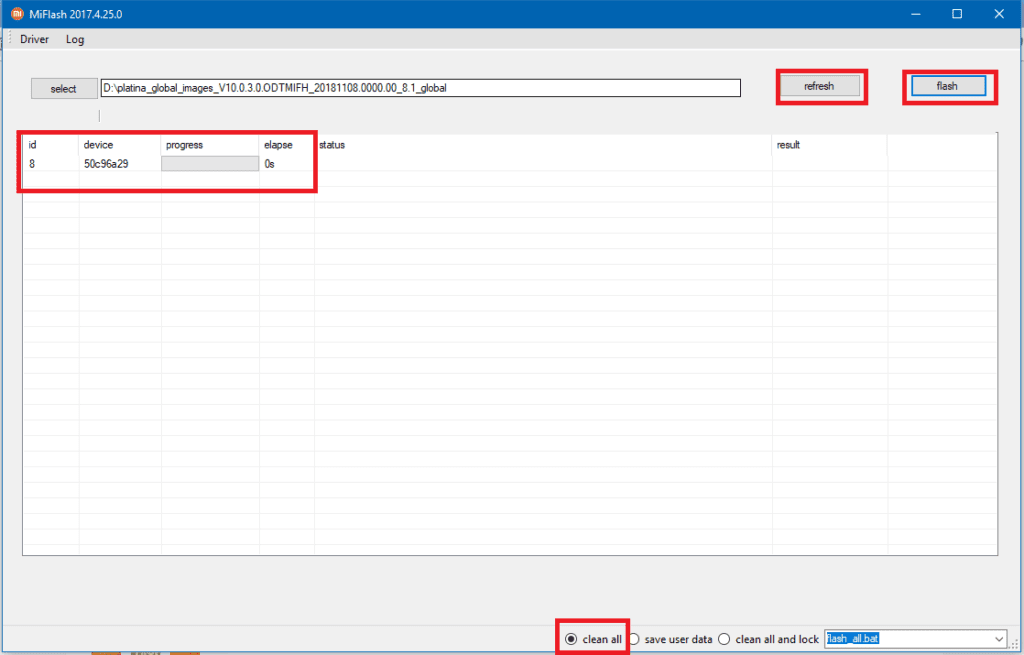Image resolution: width=1024 pixels, height=655 pixels.
Task: Click the elapse column header
Action: pyautogui.click(x=287, y=145)
